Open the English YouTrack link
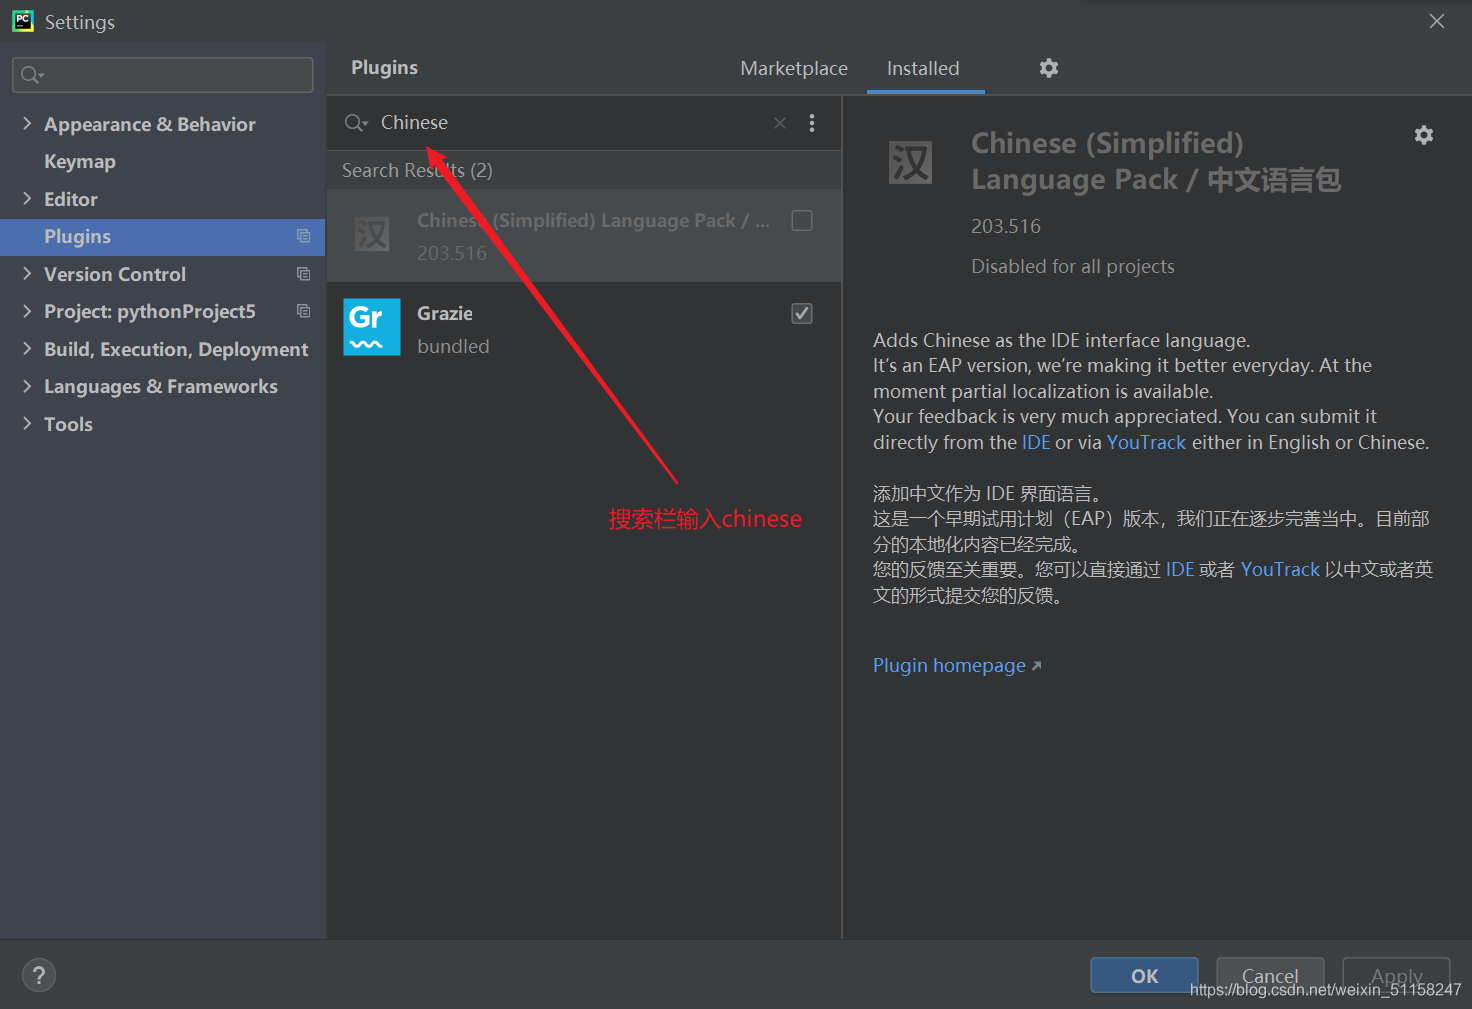 [1146, 442]
